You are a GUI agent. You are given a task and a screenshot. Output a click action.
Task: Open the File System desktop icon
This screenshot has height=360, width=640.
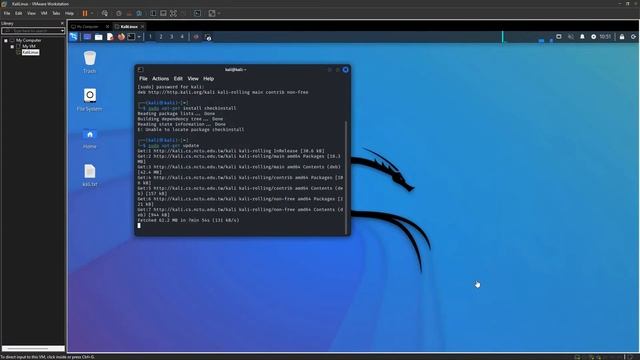(90, 100)
